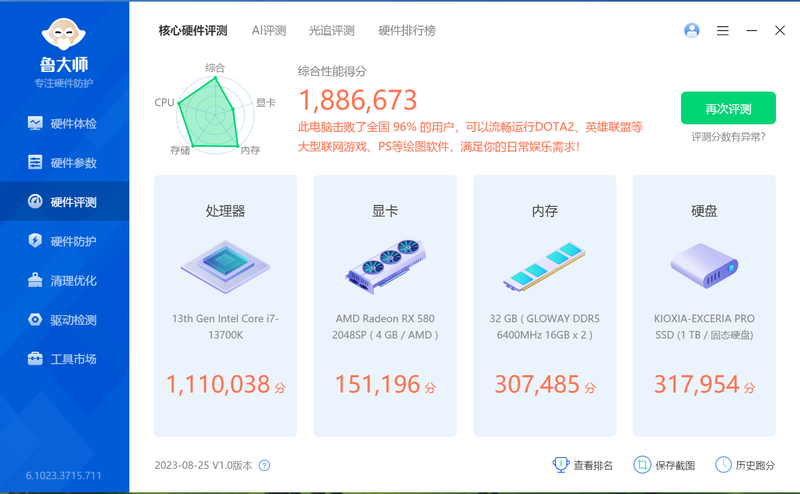Click the 2023-08-25 V1.0版本 text
The height and width of the screenshot is (494, 800).
pos(204,465)
